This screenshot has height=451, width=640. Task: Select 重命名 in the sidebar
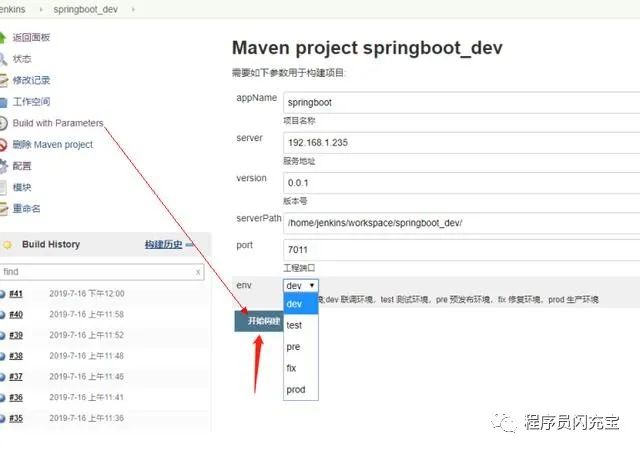[26, 209]
